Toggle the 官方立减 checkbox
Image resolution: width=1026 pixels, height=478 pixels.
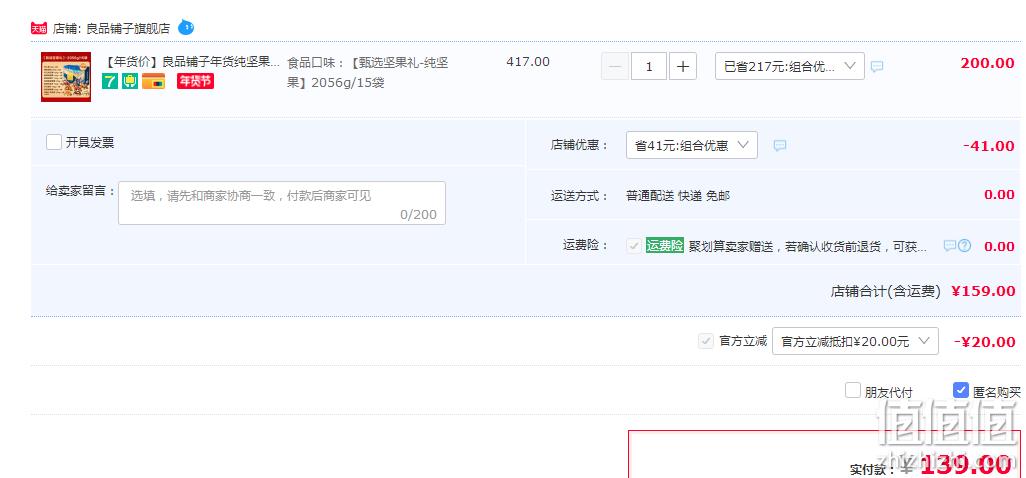click(705, 341)
